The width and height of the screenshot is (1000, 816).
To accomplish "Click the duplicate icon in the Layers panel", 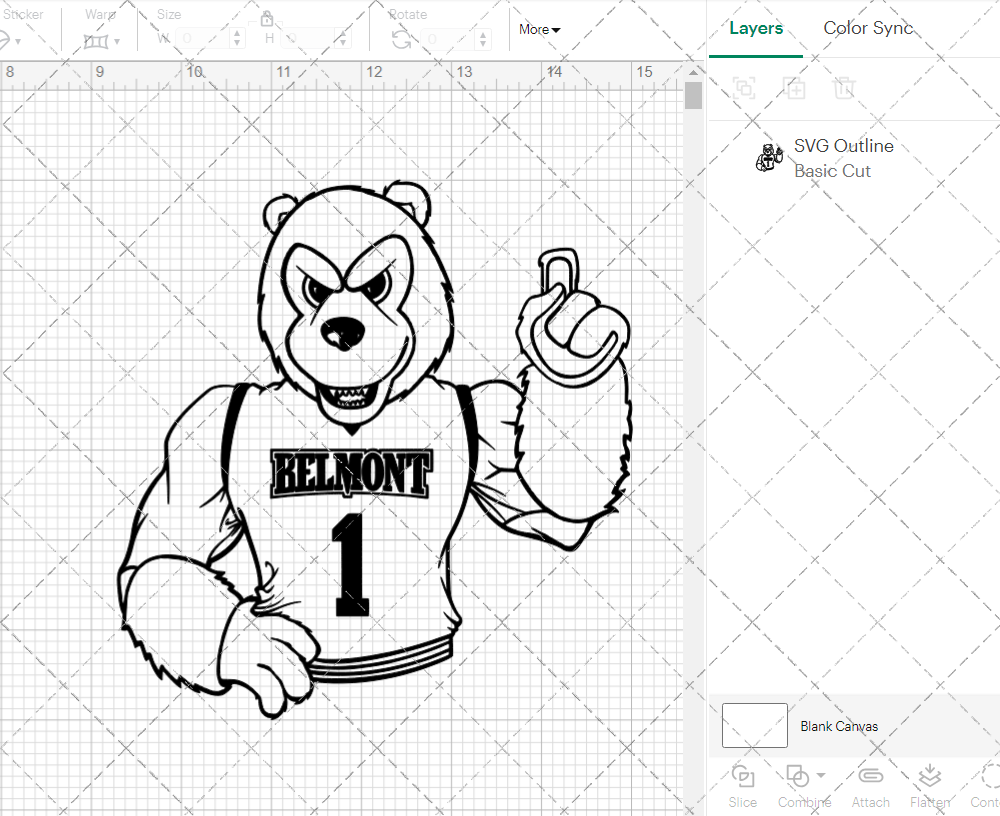I will click(x=794, y=88).
